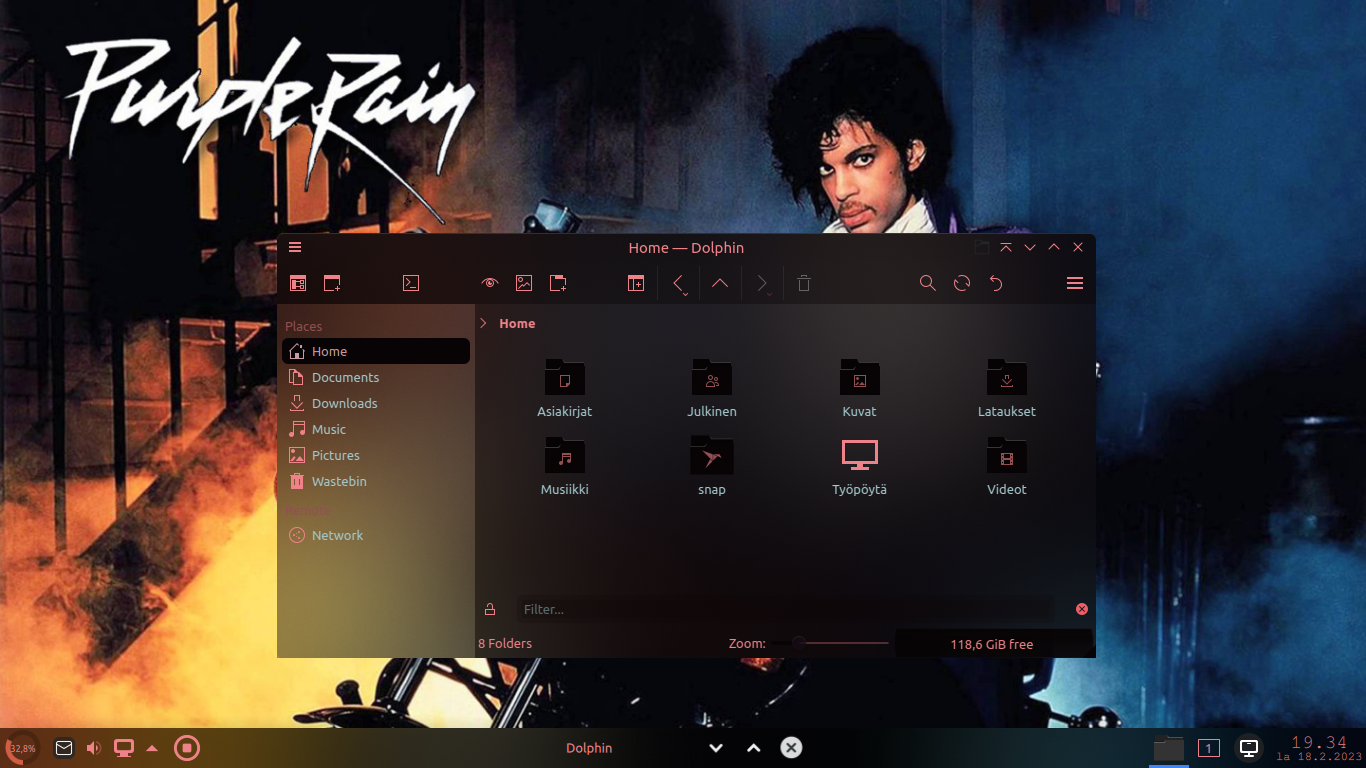This screenshot has width=1366, height=768.
Task: Click the circular stop icon in panel
Action: (x=187, y=748)
